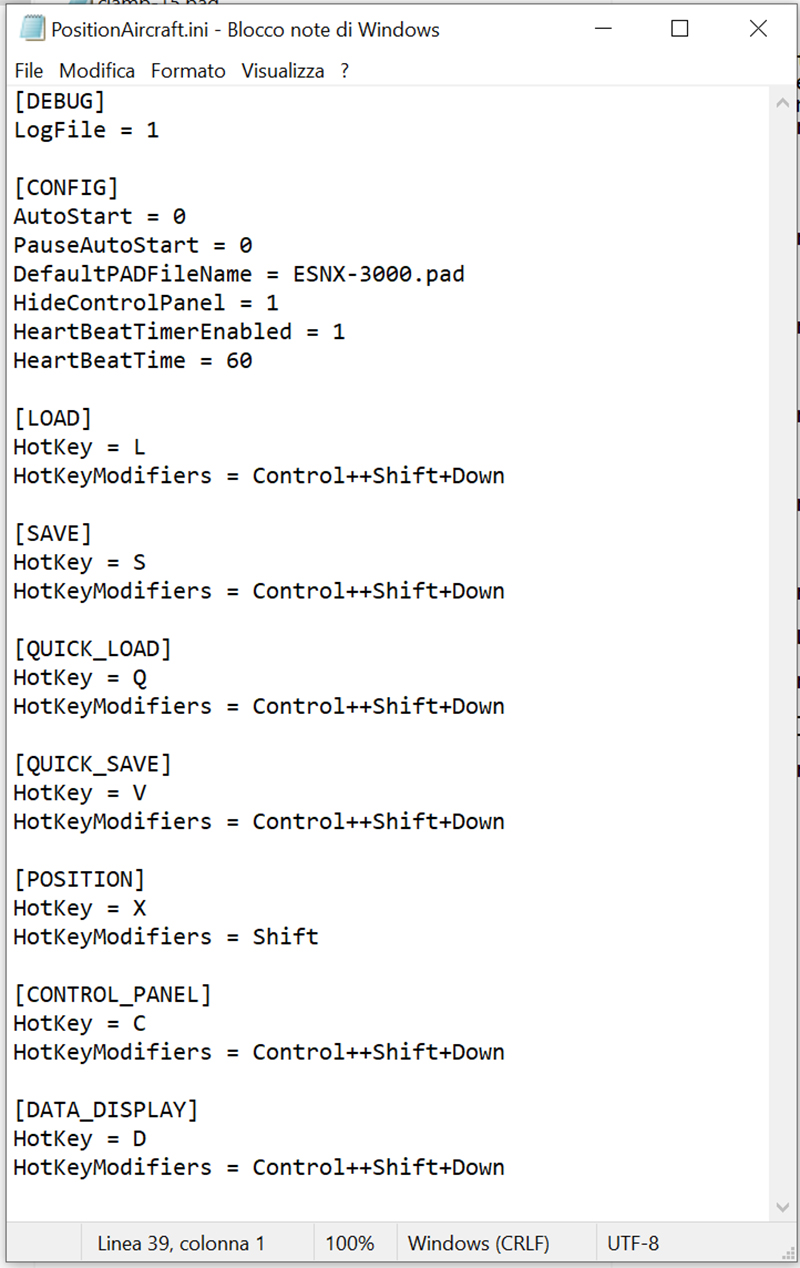Open the ? help menu
The width and height of the screenshot is (800, 1268).
click(x=344, y=71)
